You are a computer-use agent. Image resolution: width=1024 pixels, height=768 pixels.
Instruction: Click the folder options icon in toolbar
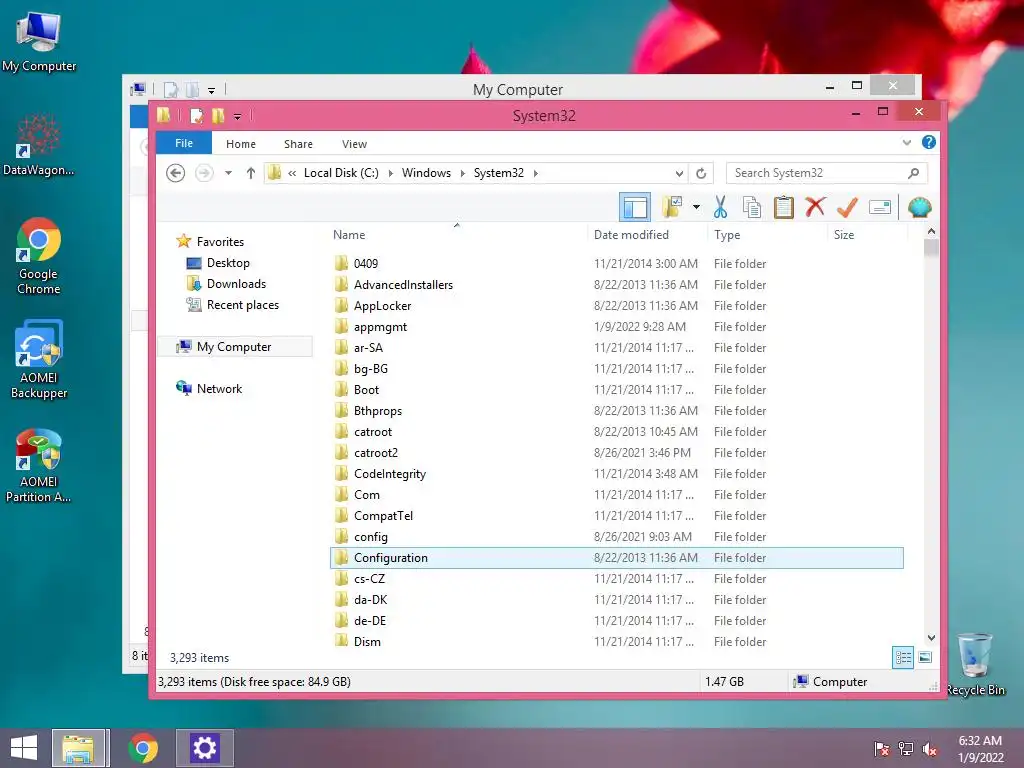tap(672, 207)
